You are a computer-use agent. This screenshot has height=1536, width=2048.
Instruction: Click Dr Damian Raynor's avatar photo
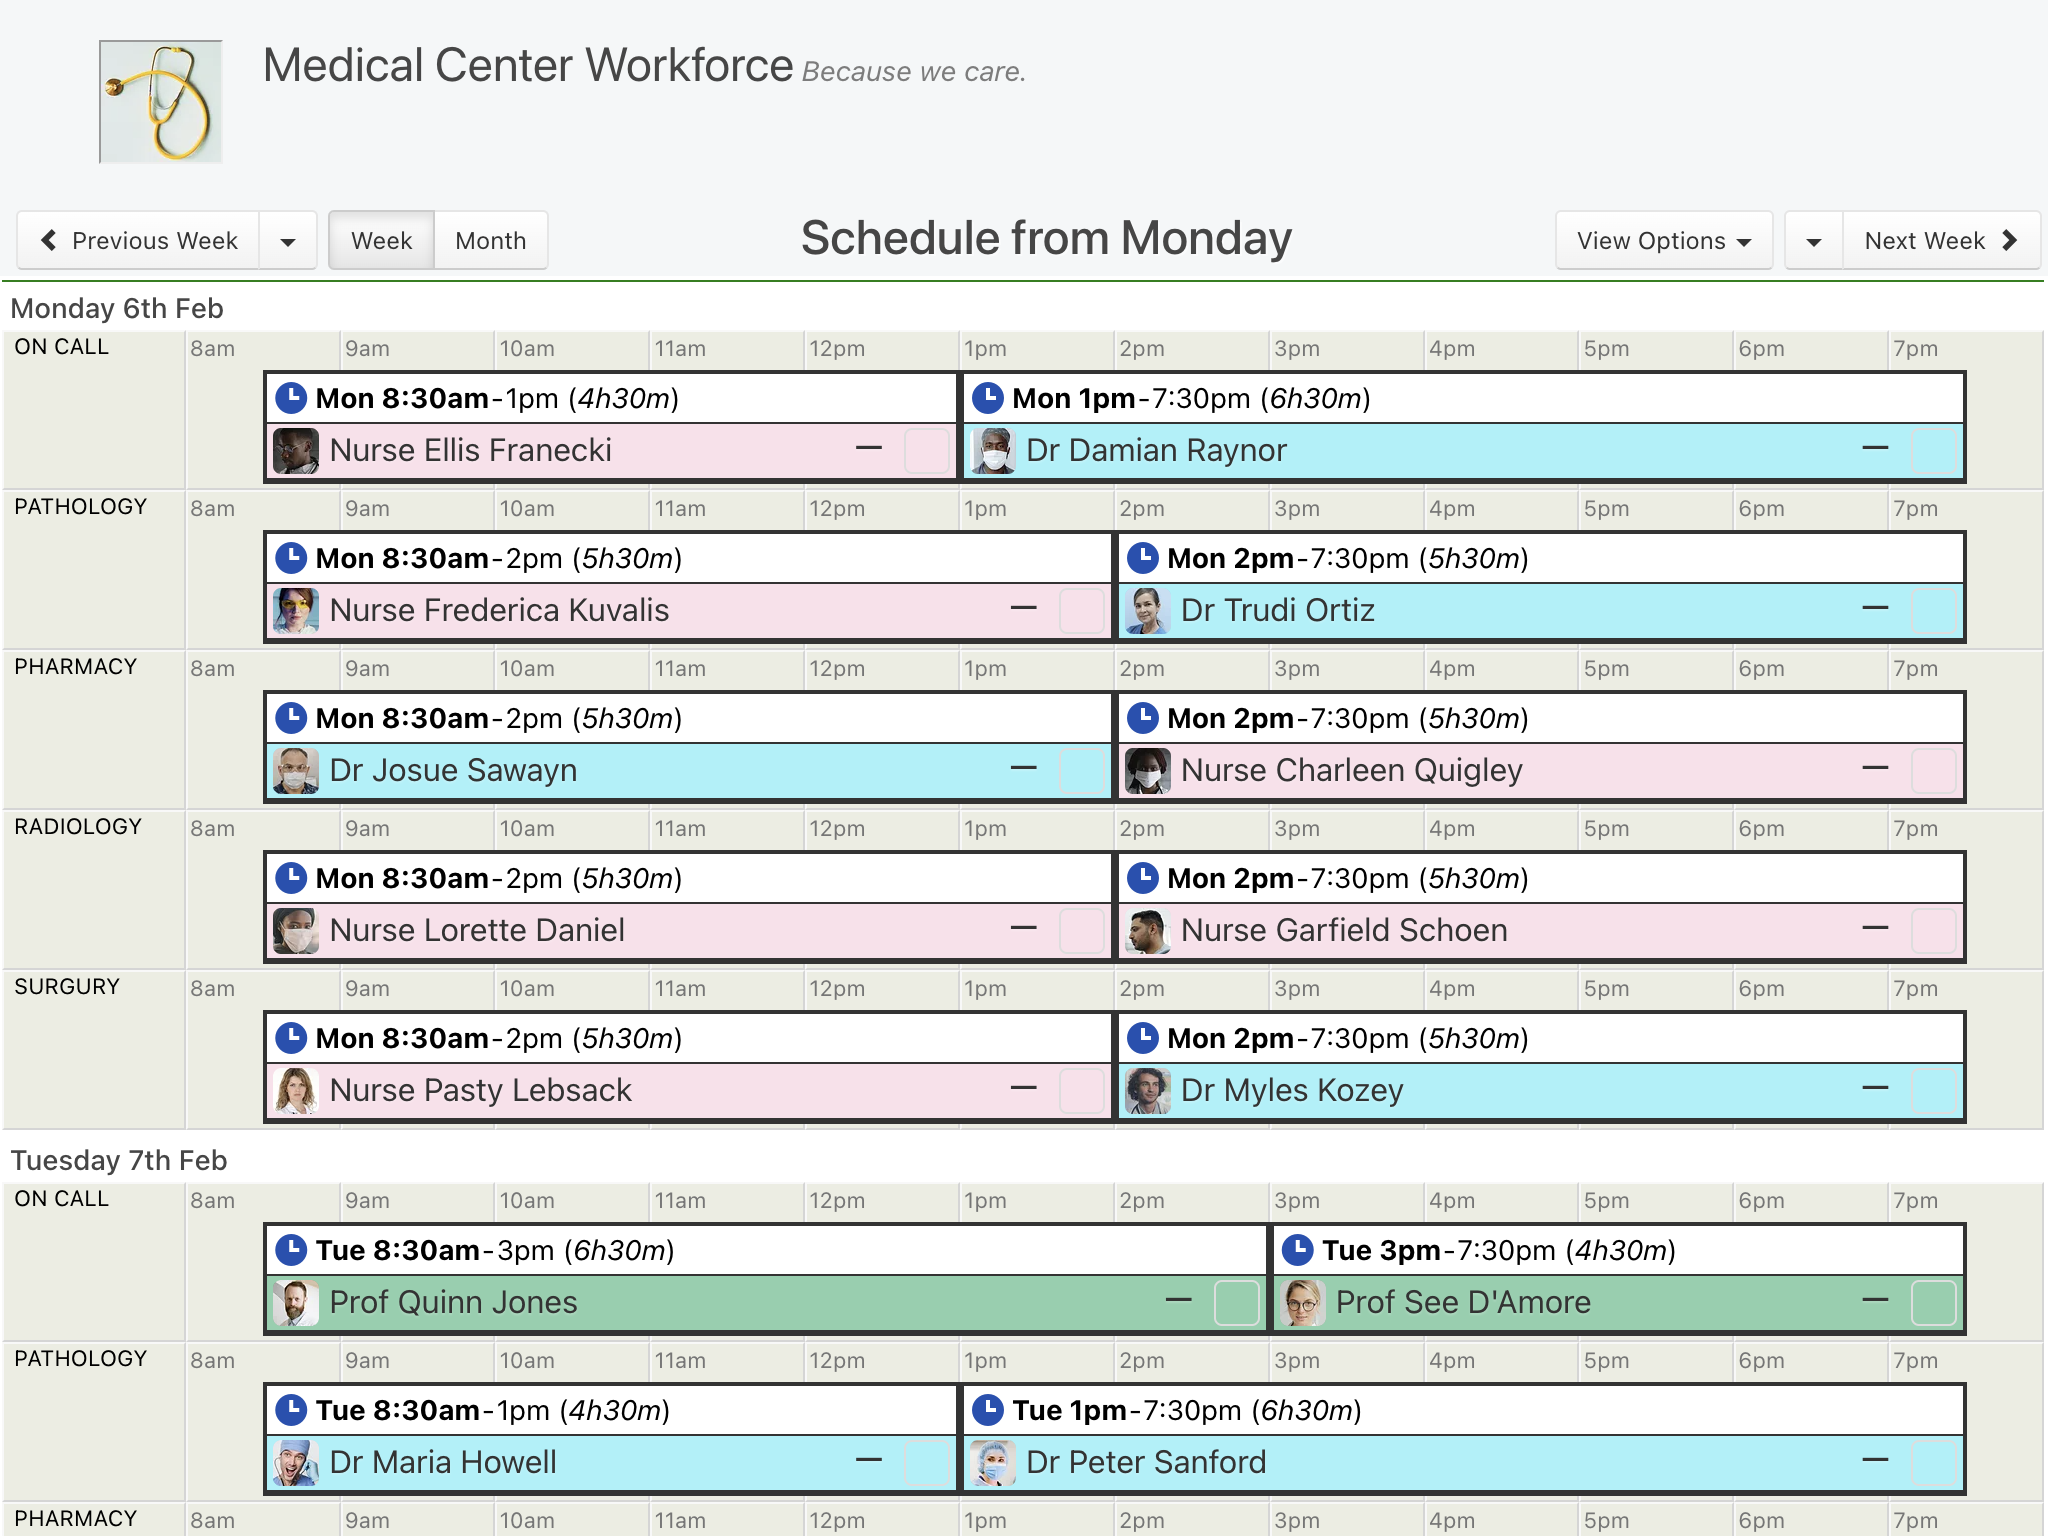993,451
